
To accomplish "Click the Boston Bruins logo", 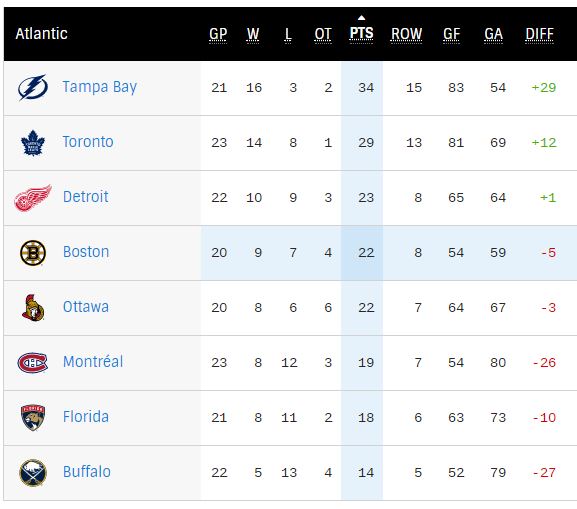I will (33, 253).
